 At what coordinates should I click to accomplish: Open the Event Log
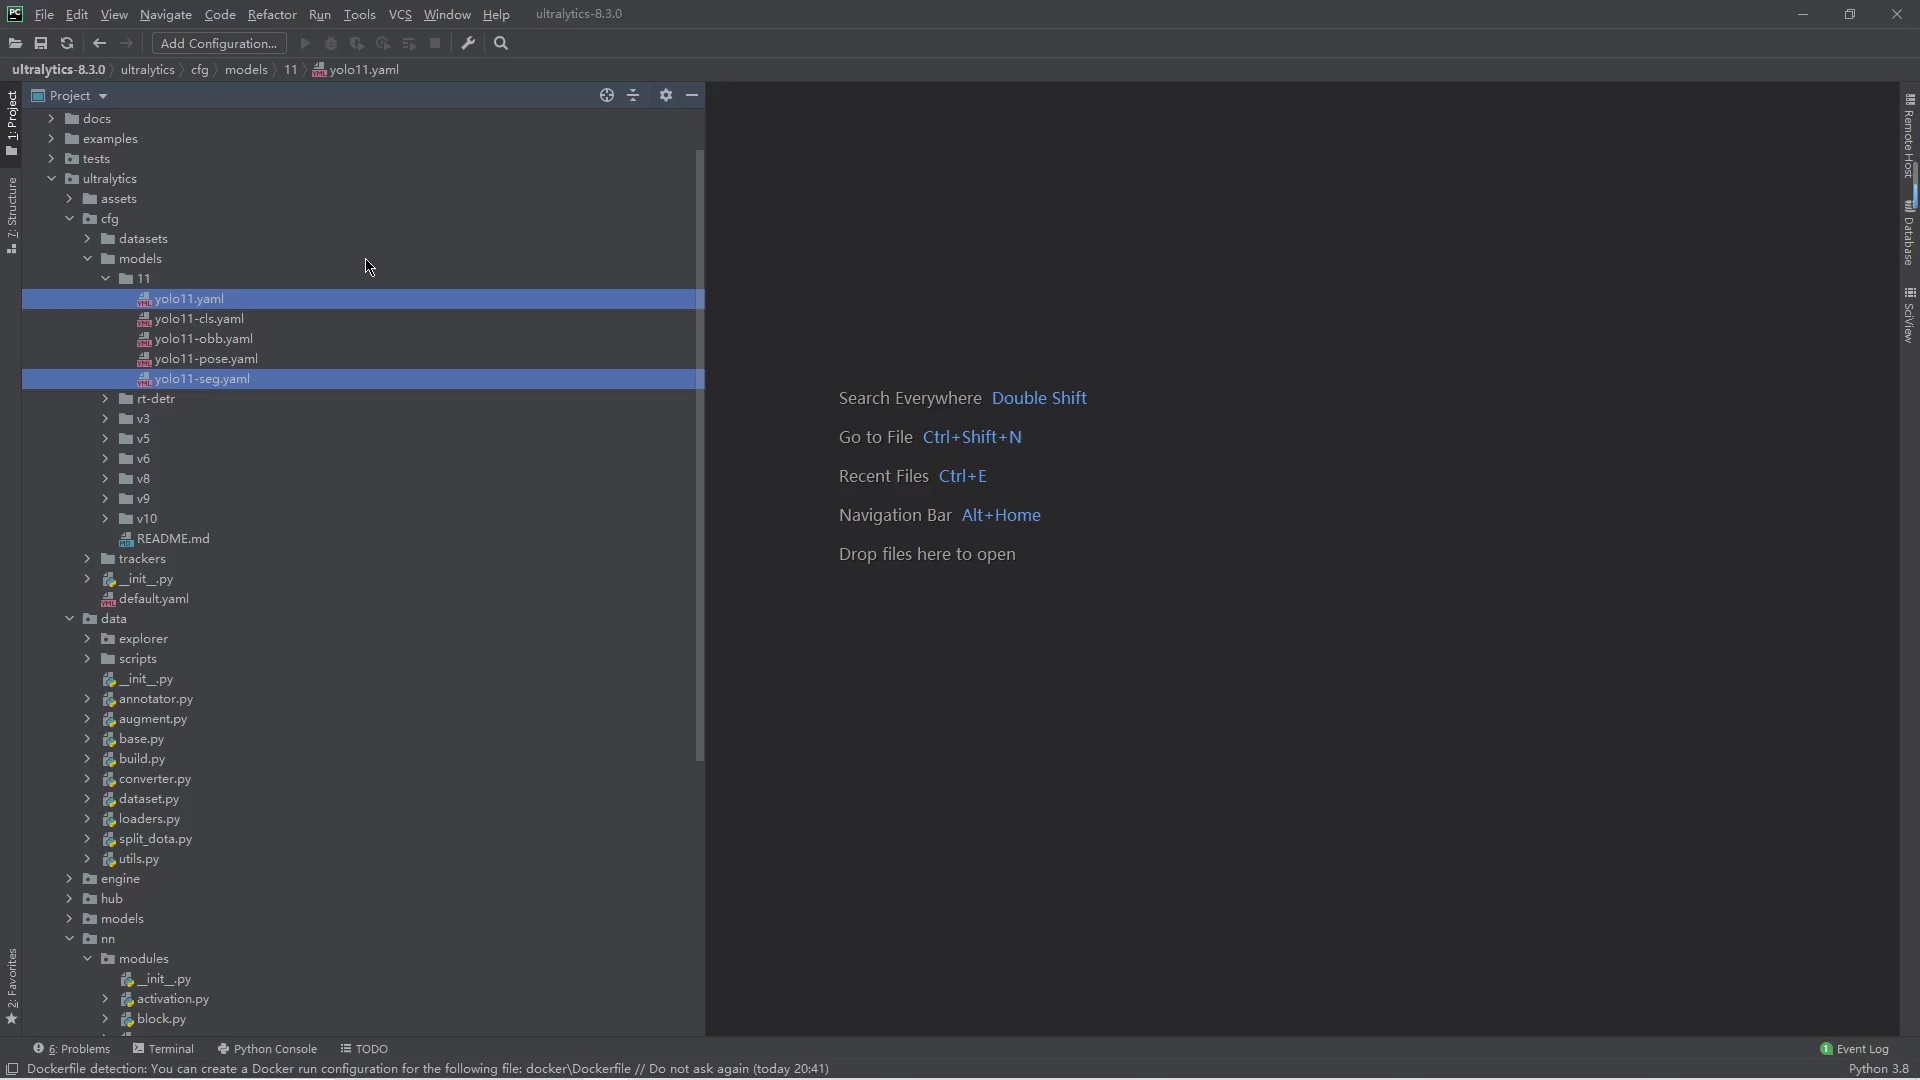point(1855,1049)
